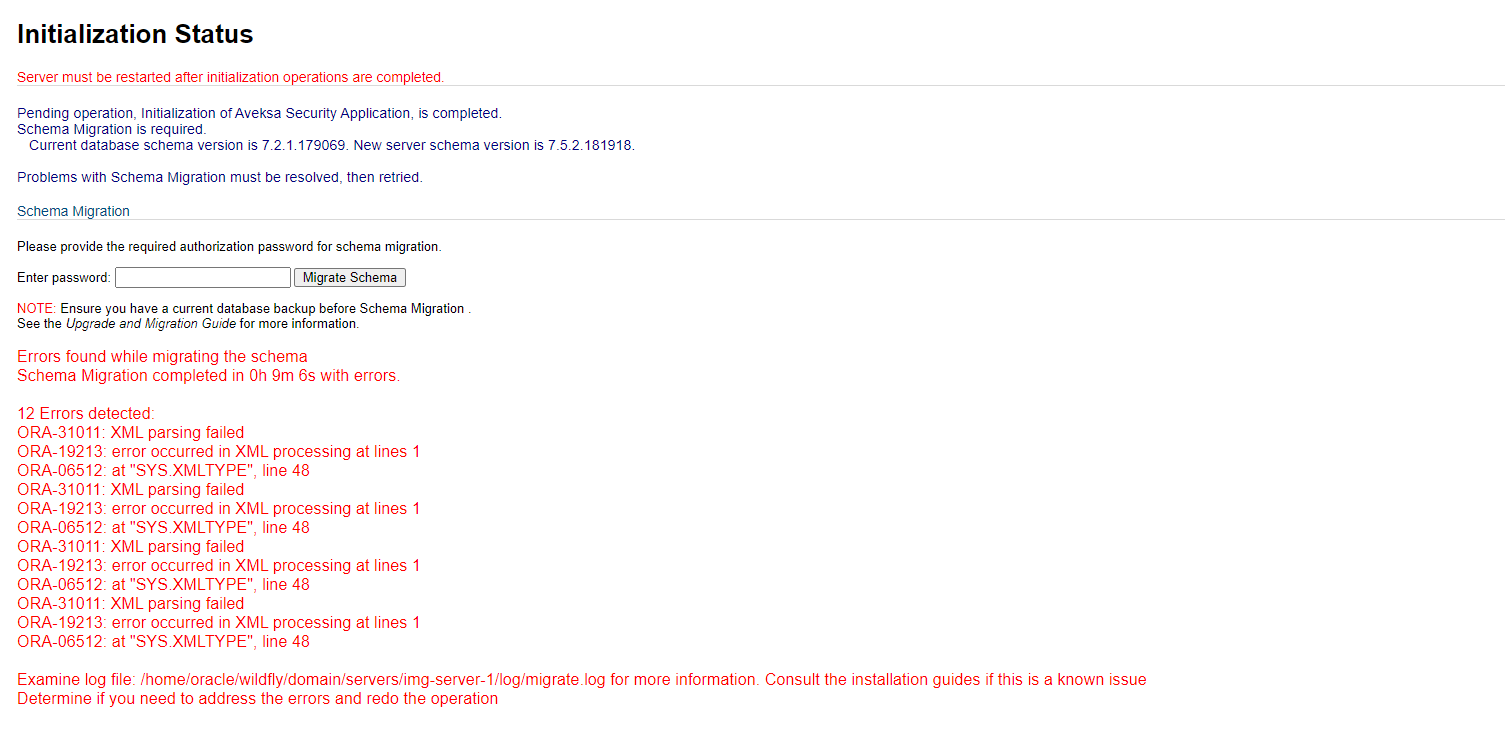Click the current database schema version line
This screenshot has width=1505, height=741.
click(331, 145)
